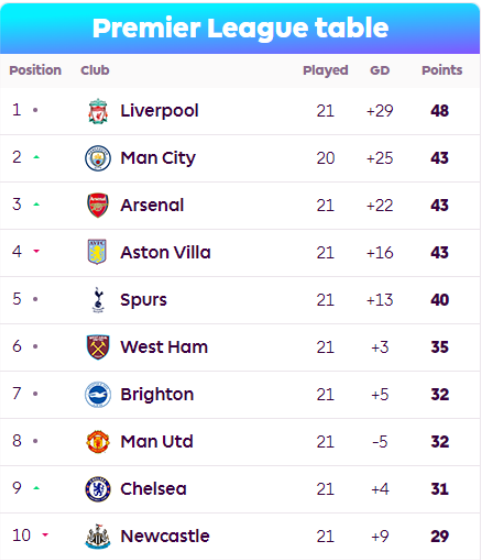Open the Chelsea team name link

click(x=153, y=489)
